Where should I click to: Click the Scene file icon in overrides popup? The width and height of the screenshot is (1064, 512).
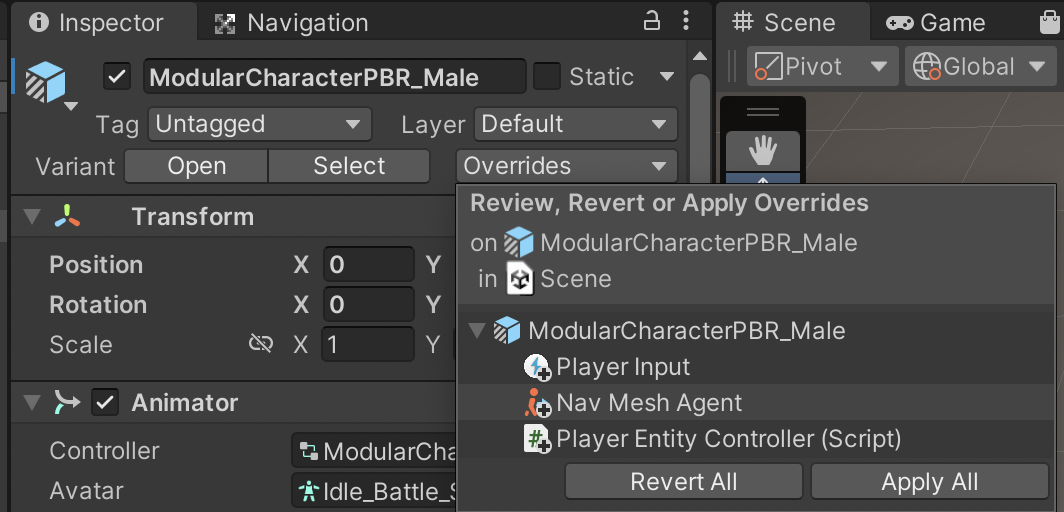click(520, 279)
